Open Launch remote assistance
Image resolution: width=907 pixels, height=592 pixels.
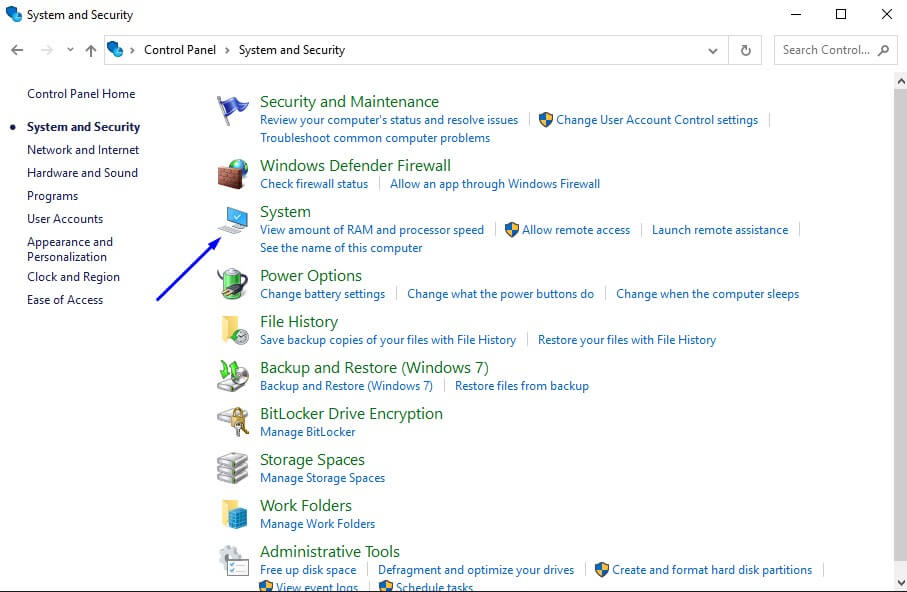(x=720, y=230)
